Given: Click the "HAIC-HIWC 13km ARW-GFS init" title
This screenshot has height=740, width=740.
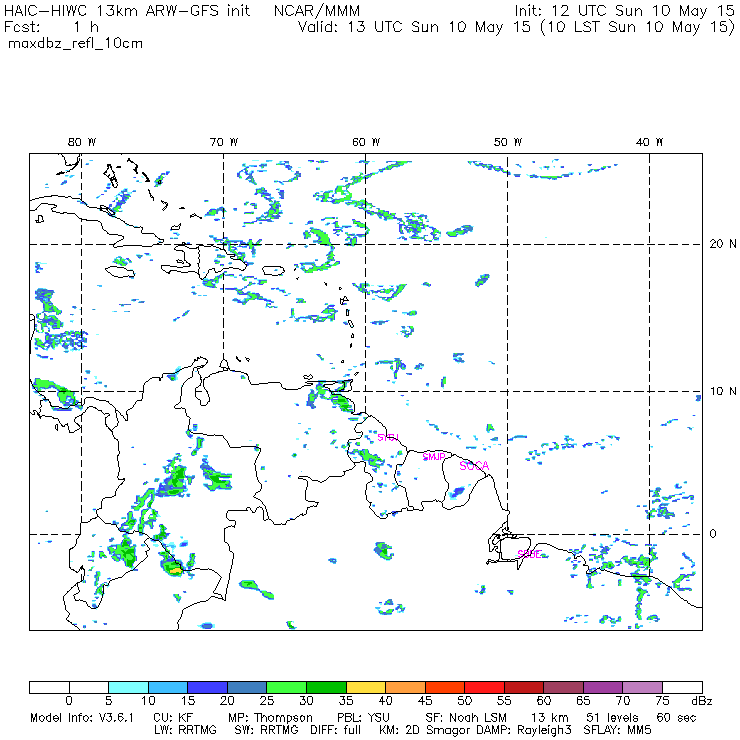Looking at the screenshot, I should pos(126,10).
